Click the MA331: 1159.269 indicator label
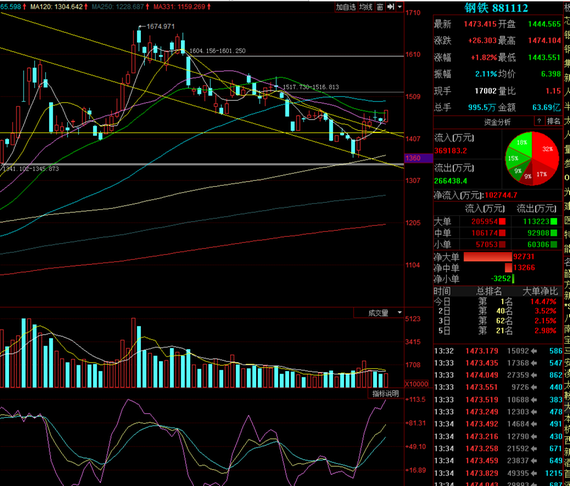The width and height of the screenshot is (570, 486). coord(179,7)
